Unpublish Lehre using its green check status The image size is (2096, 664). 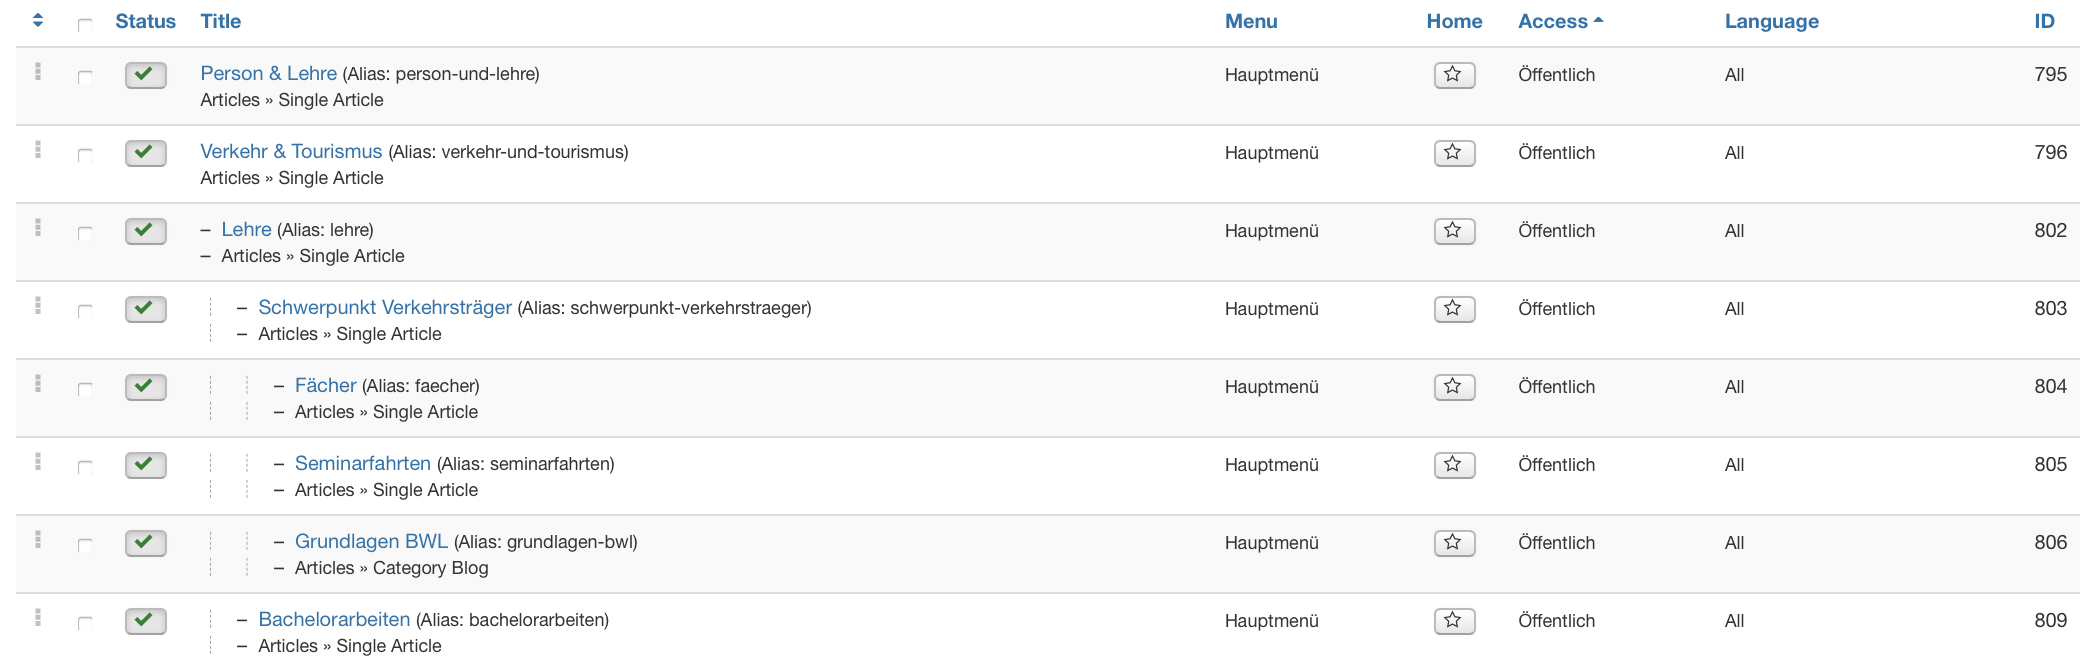(146, 231)
